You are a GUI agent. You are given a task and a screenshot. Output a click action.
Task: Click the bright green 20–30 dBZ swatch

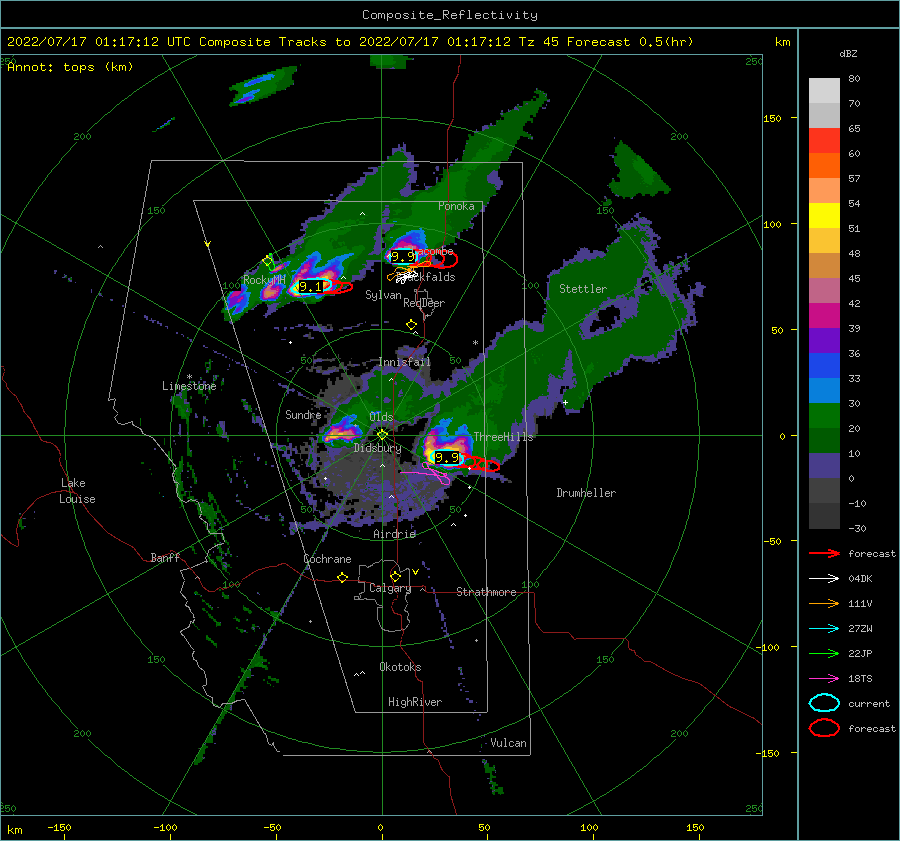pyautogui.click(x=824, y=416)
